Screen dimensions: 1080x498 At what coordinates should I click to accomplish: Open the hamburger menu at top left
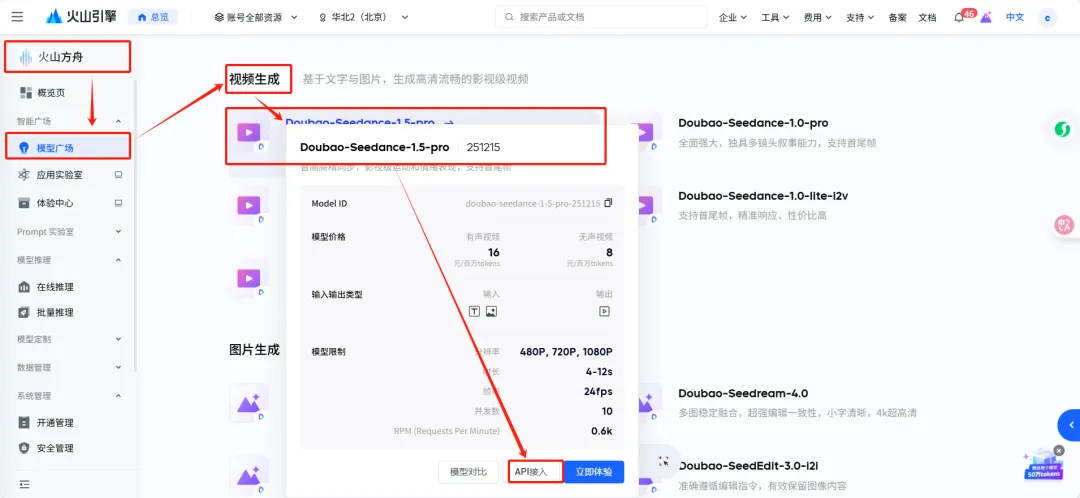[17, 17]
